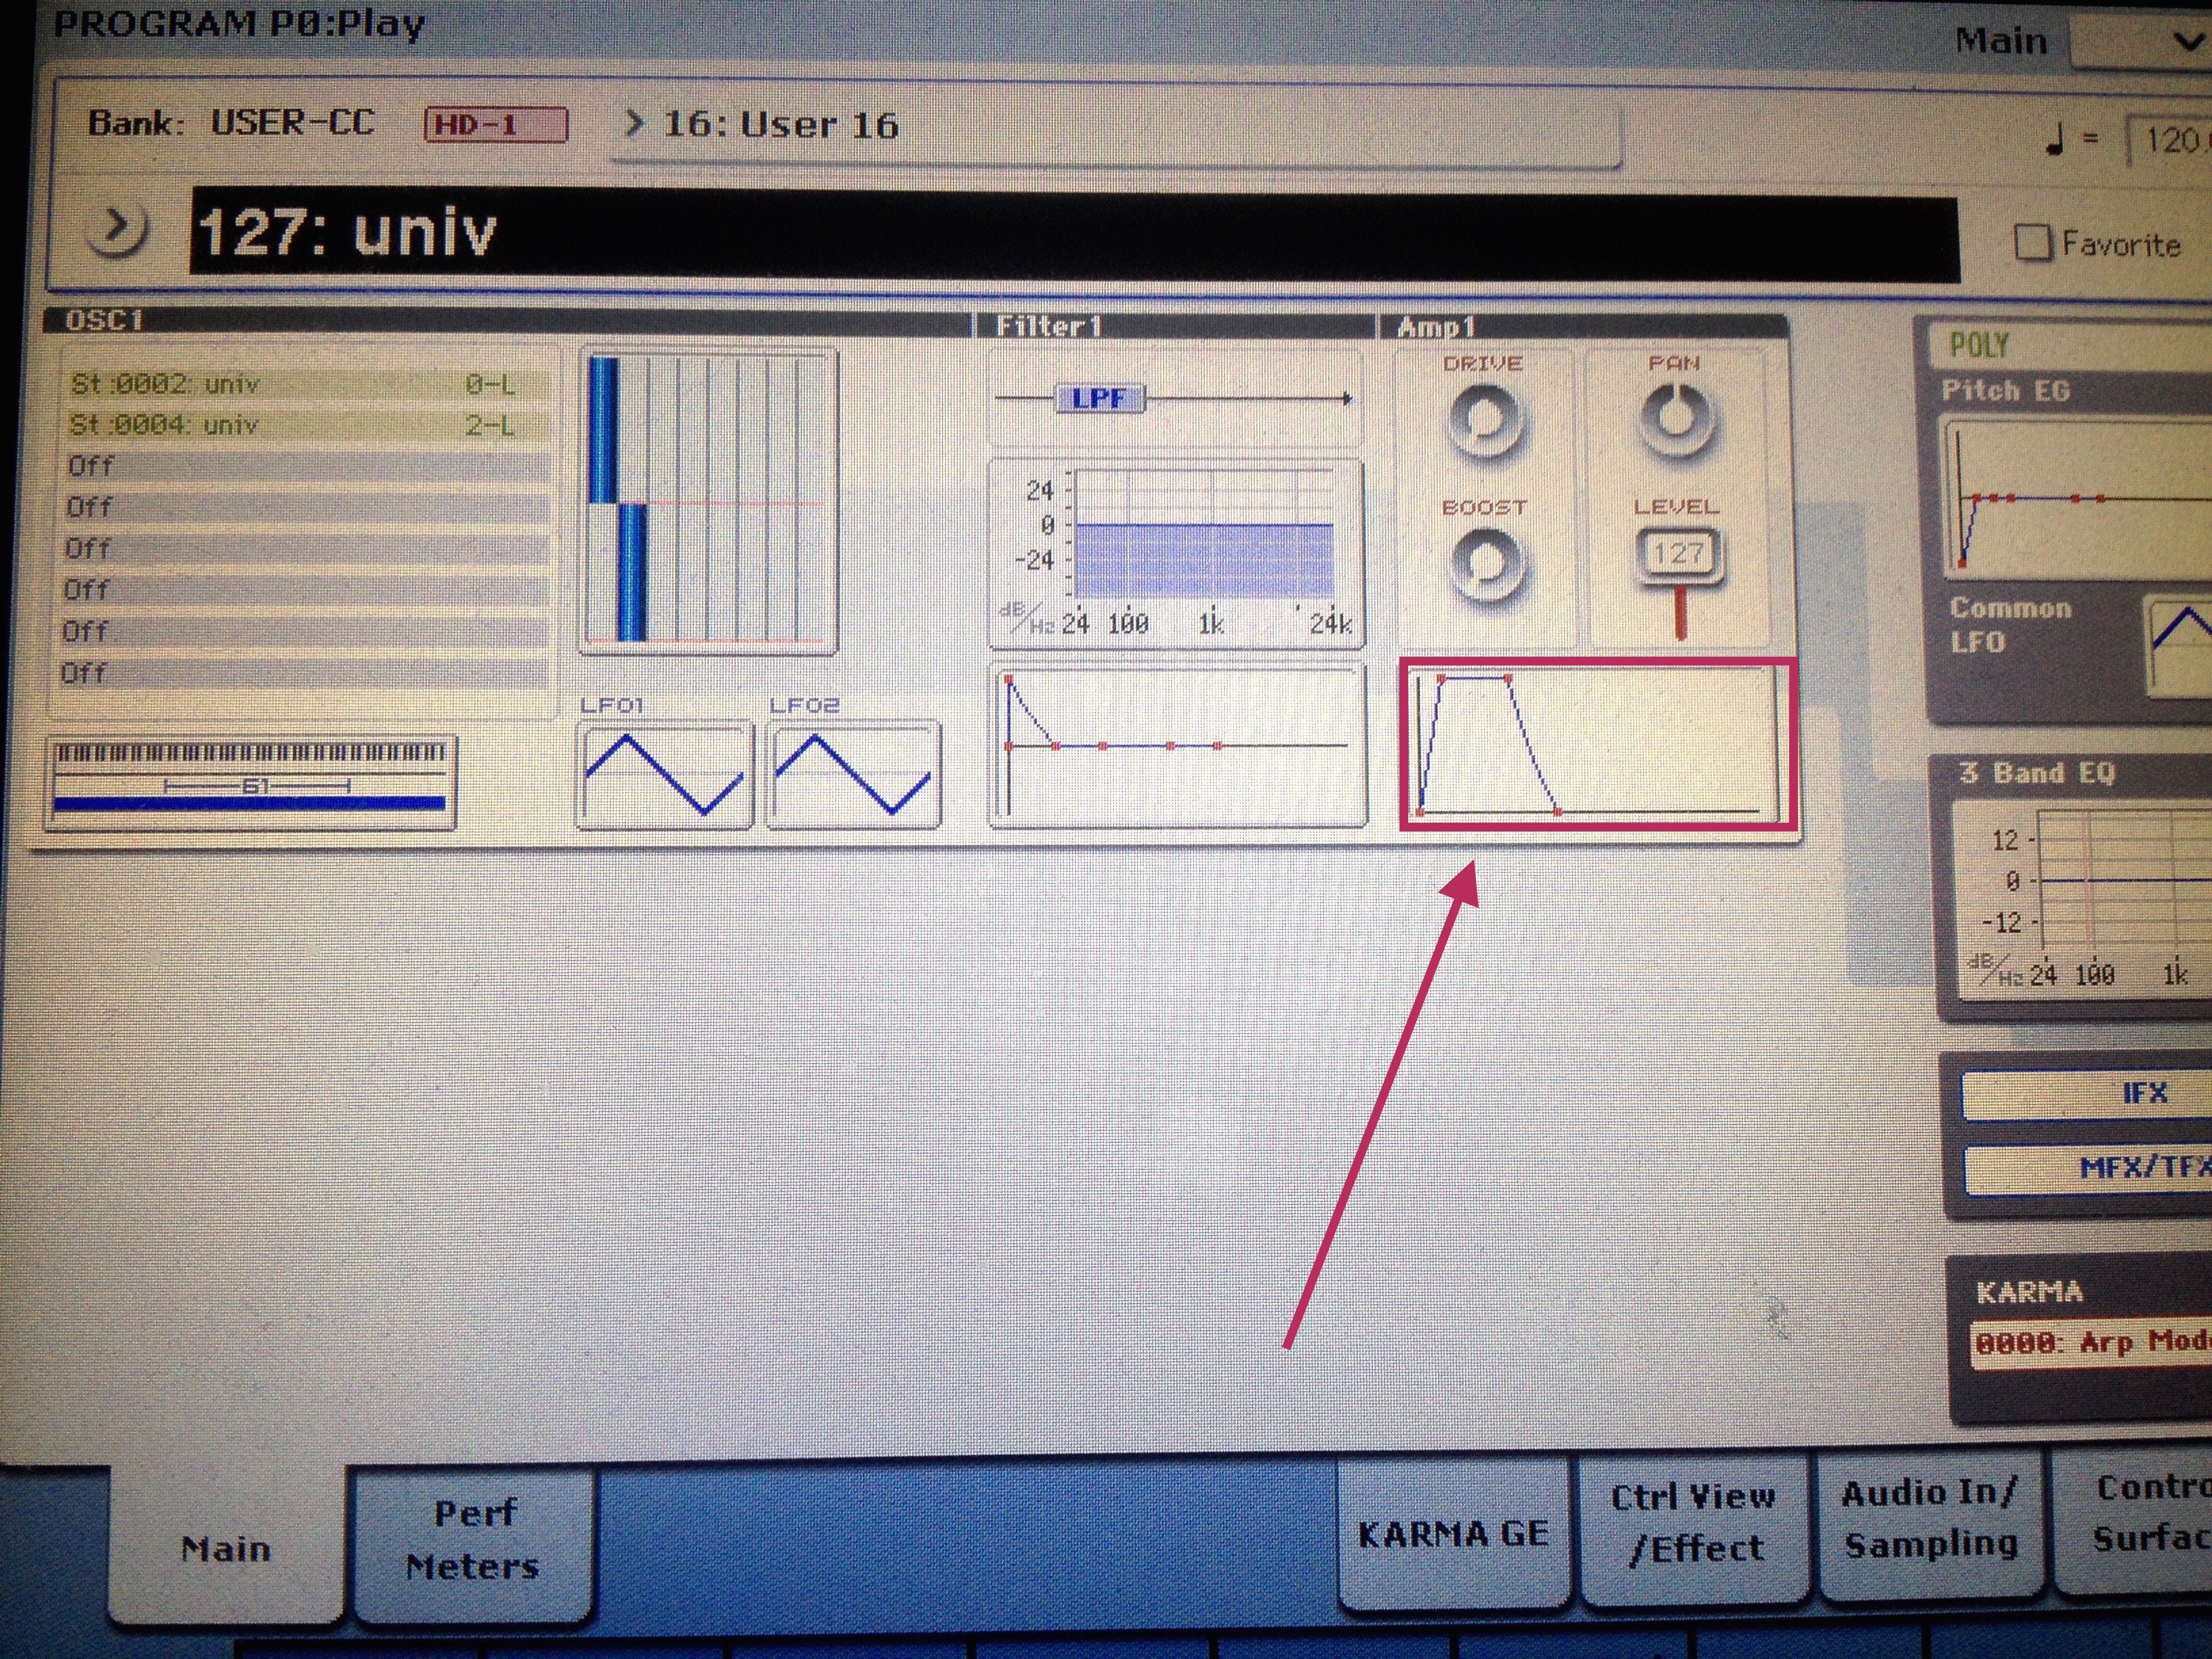Switch to the Perf Meters tab
The height and width of the screenshot is (1659, 2212).
472,1539
